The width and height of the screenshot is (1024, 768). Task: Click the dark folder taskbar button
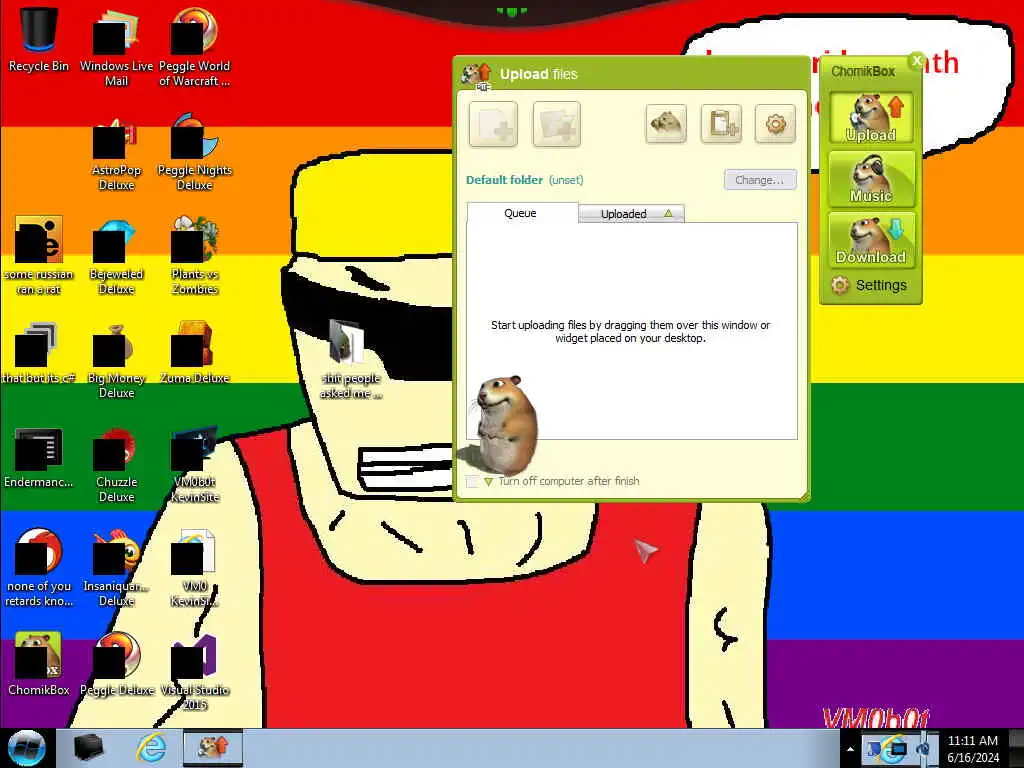tap(89, 748)
